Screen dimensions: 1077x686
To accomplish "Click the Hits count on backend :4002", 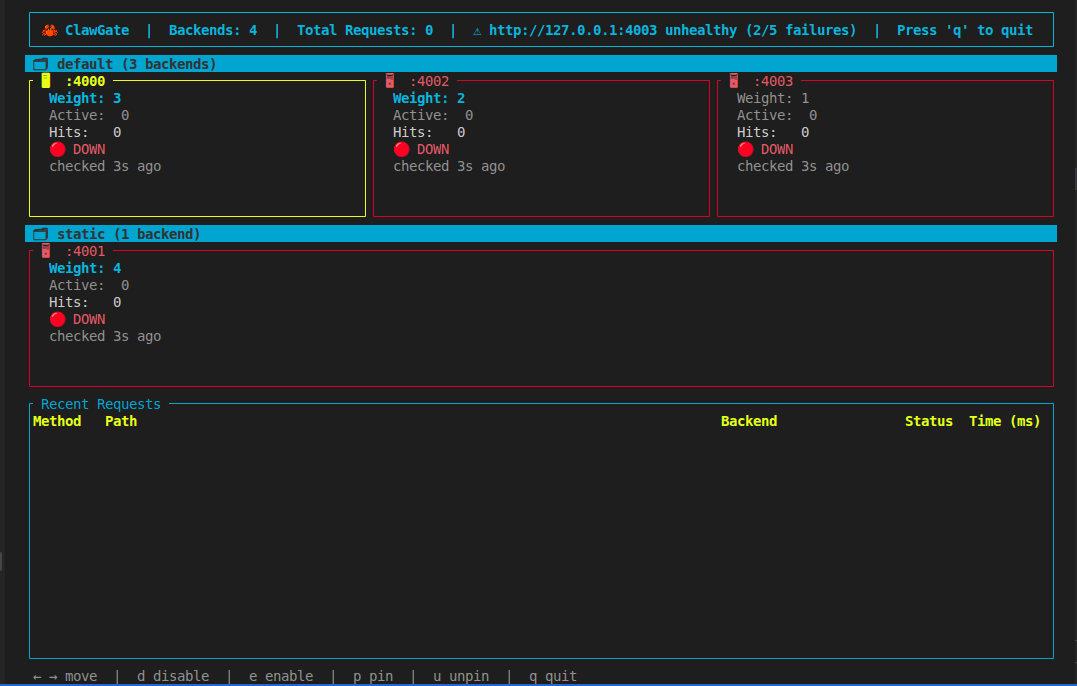I will click(x=429, y=133).
